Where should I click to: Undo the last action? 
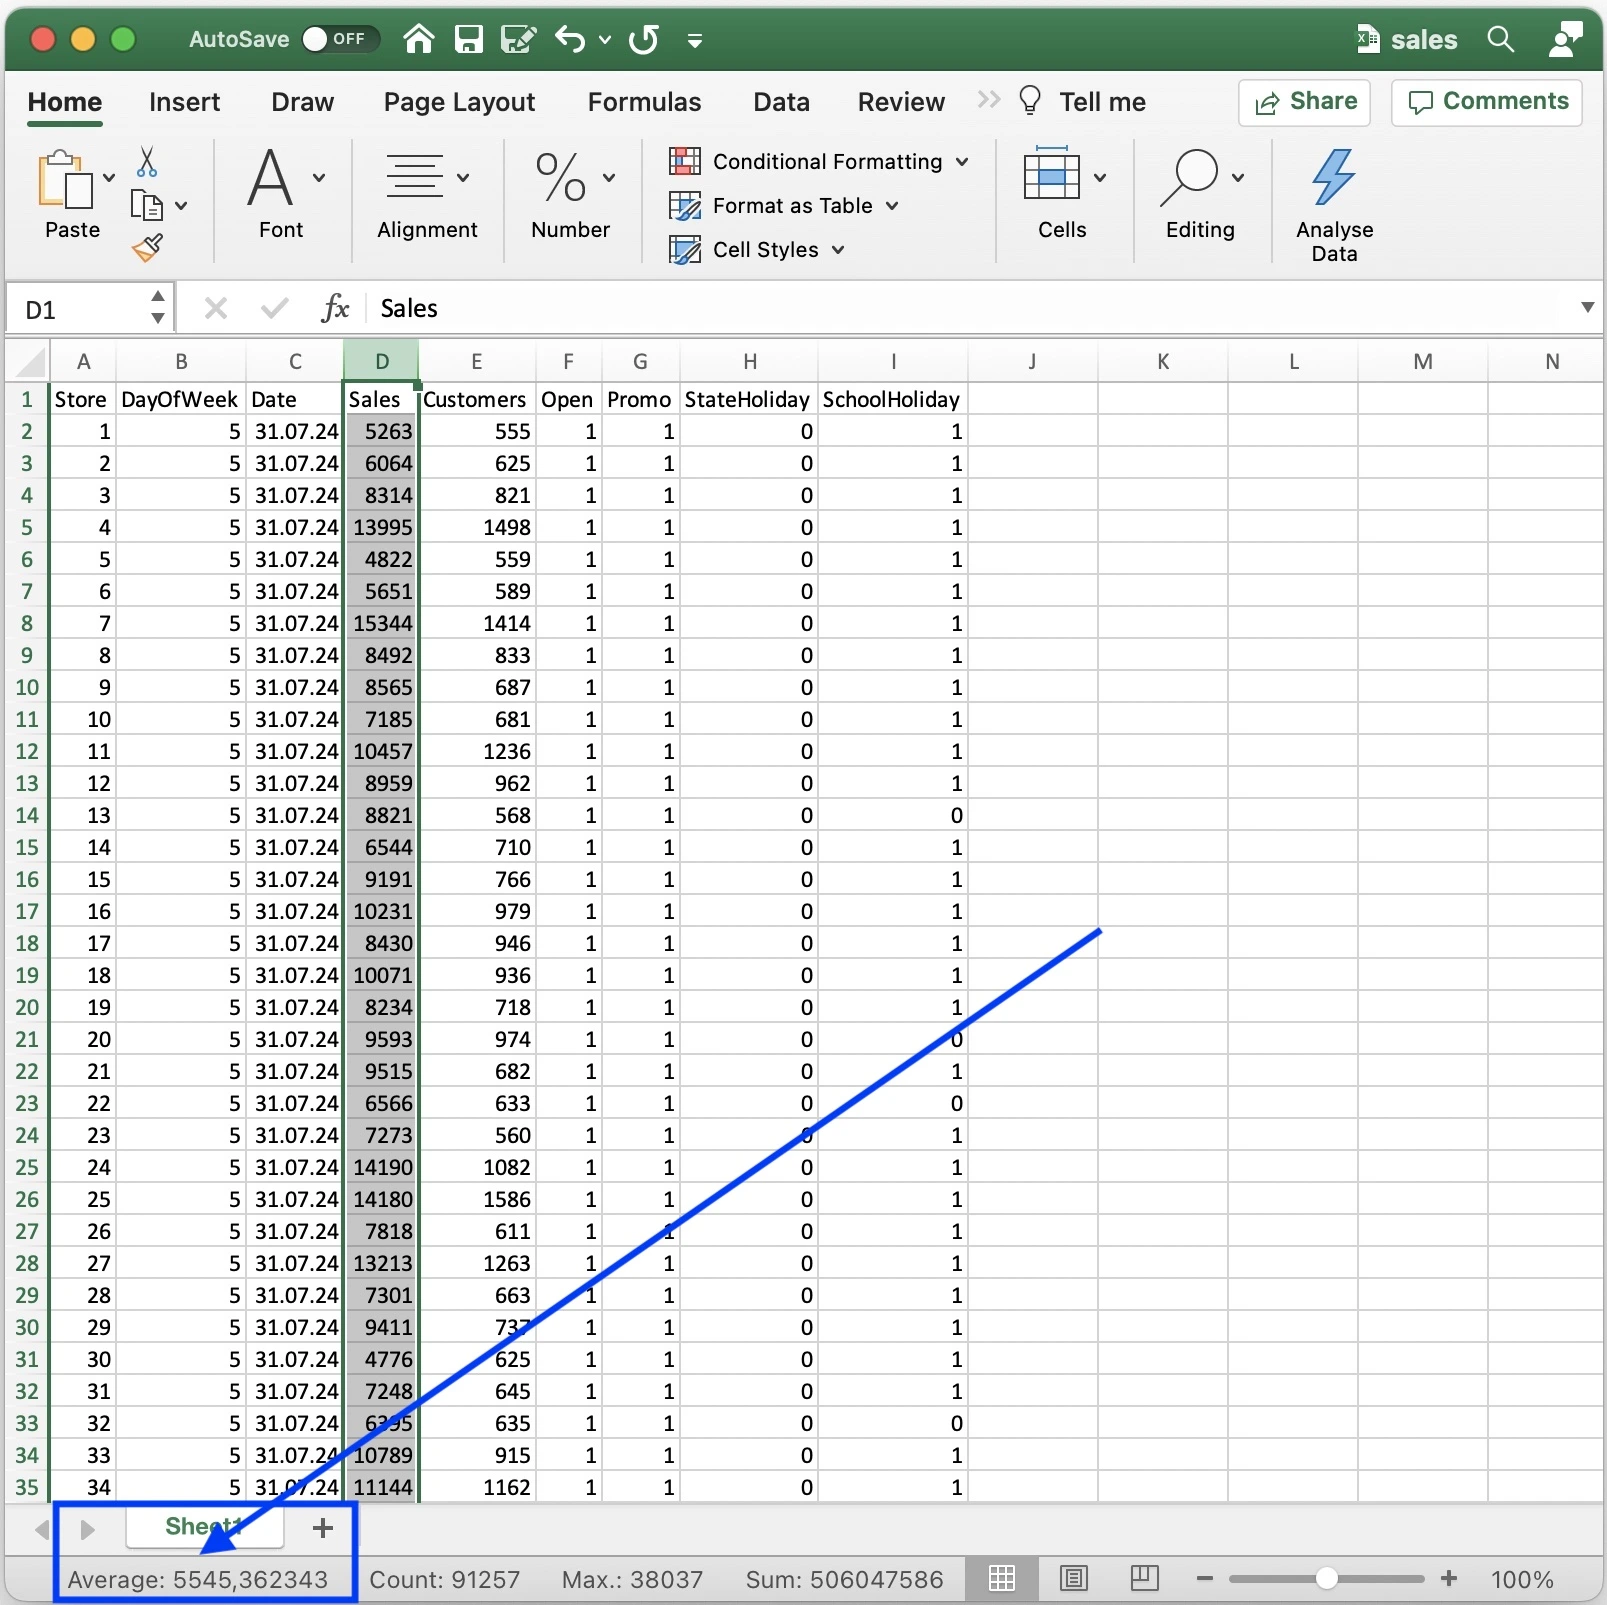tap(572, 40)
